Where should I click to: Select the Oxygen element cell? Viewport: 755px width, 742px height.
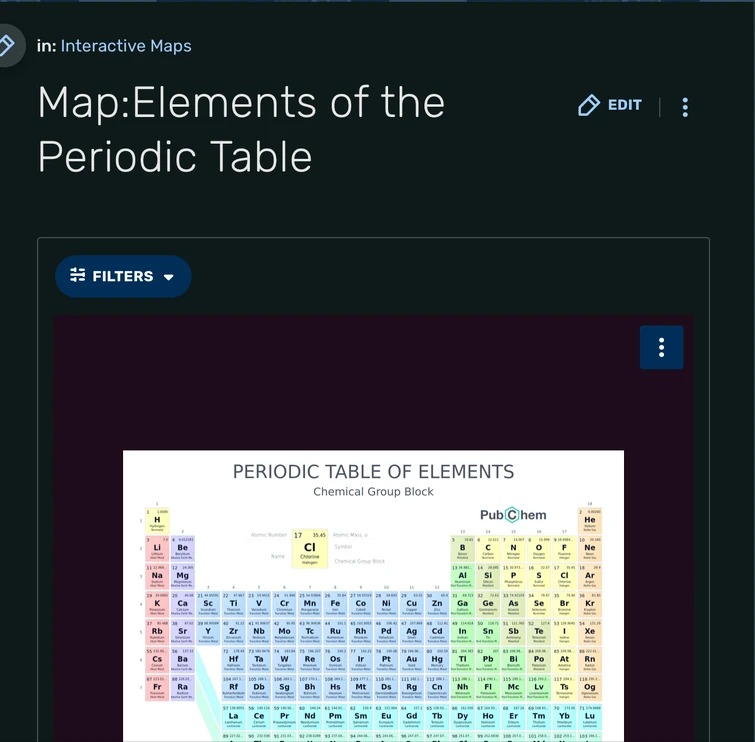tap(539, 549)
